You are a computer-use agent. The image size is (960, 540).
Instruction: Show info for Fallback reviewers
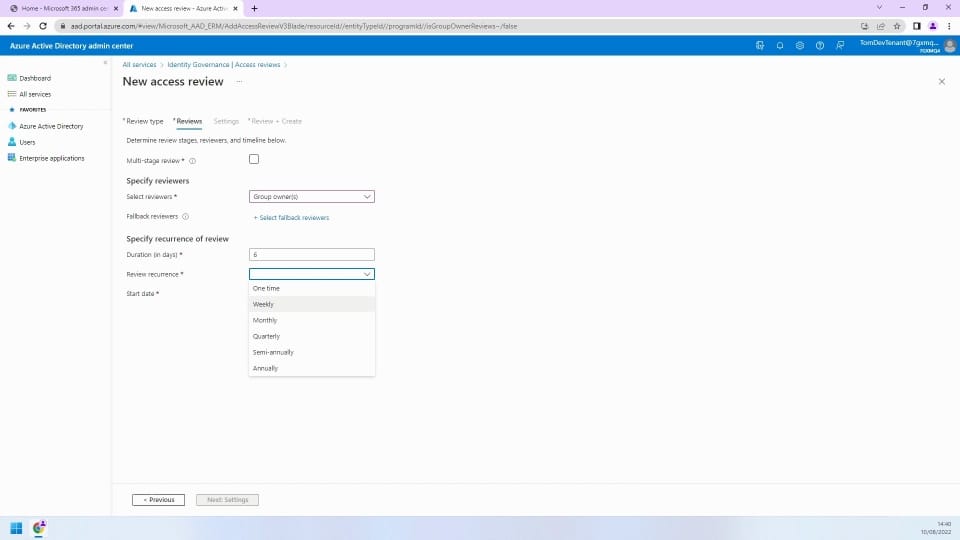[186, 217]
